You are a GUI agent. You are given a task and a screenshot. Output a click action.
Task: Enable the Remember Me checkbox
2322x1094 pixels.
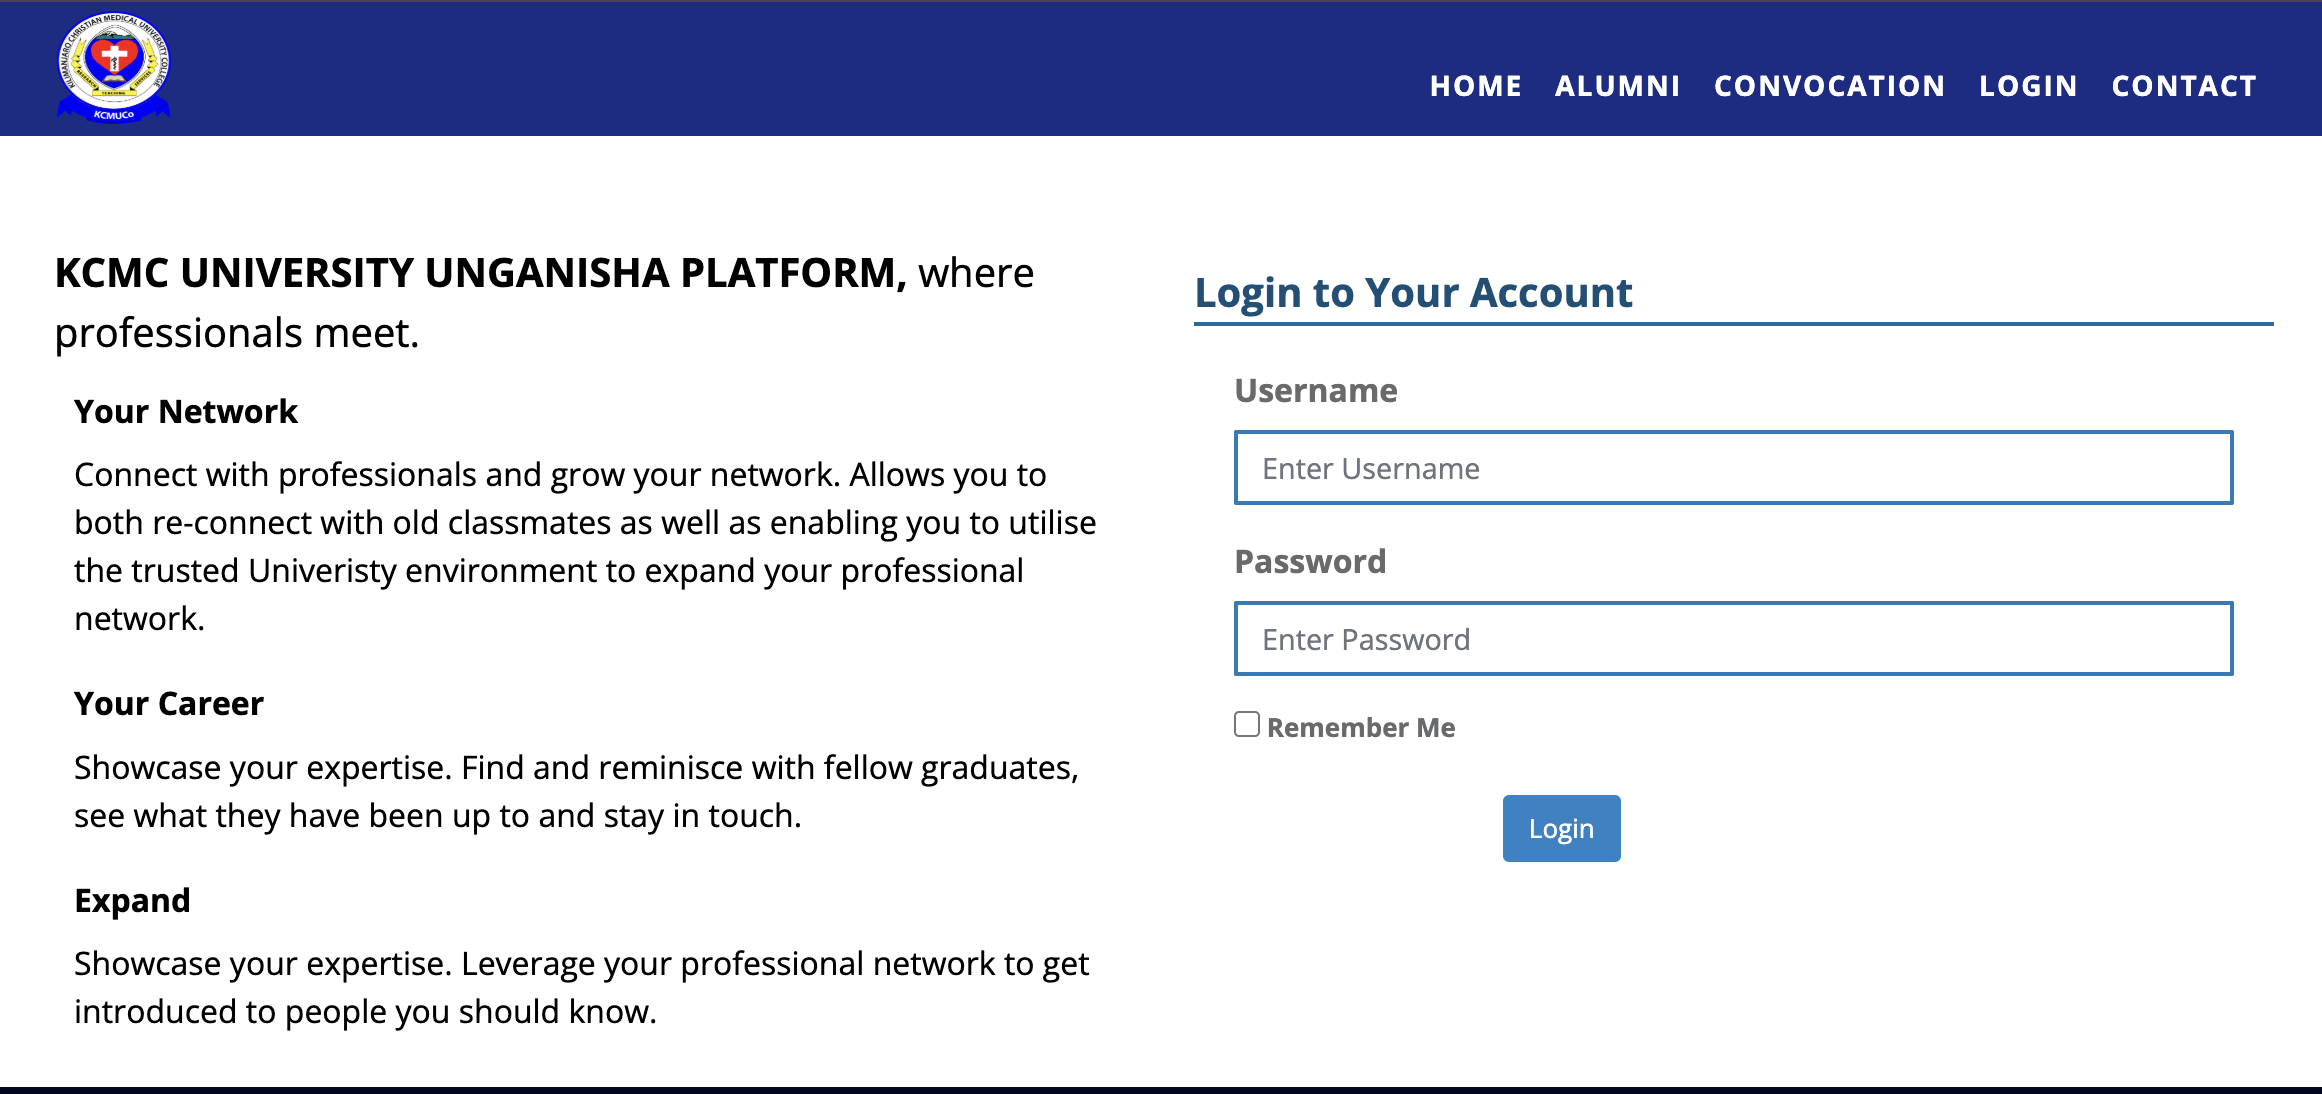click(x=1247, y=724)
